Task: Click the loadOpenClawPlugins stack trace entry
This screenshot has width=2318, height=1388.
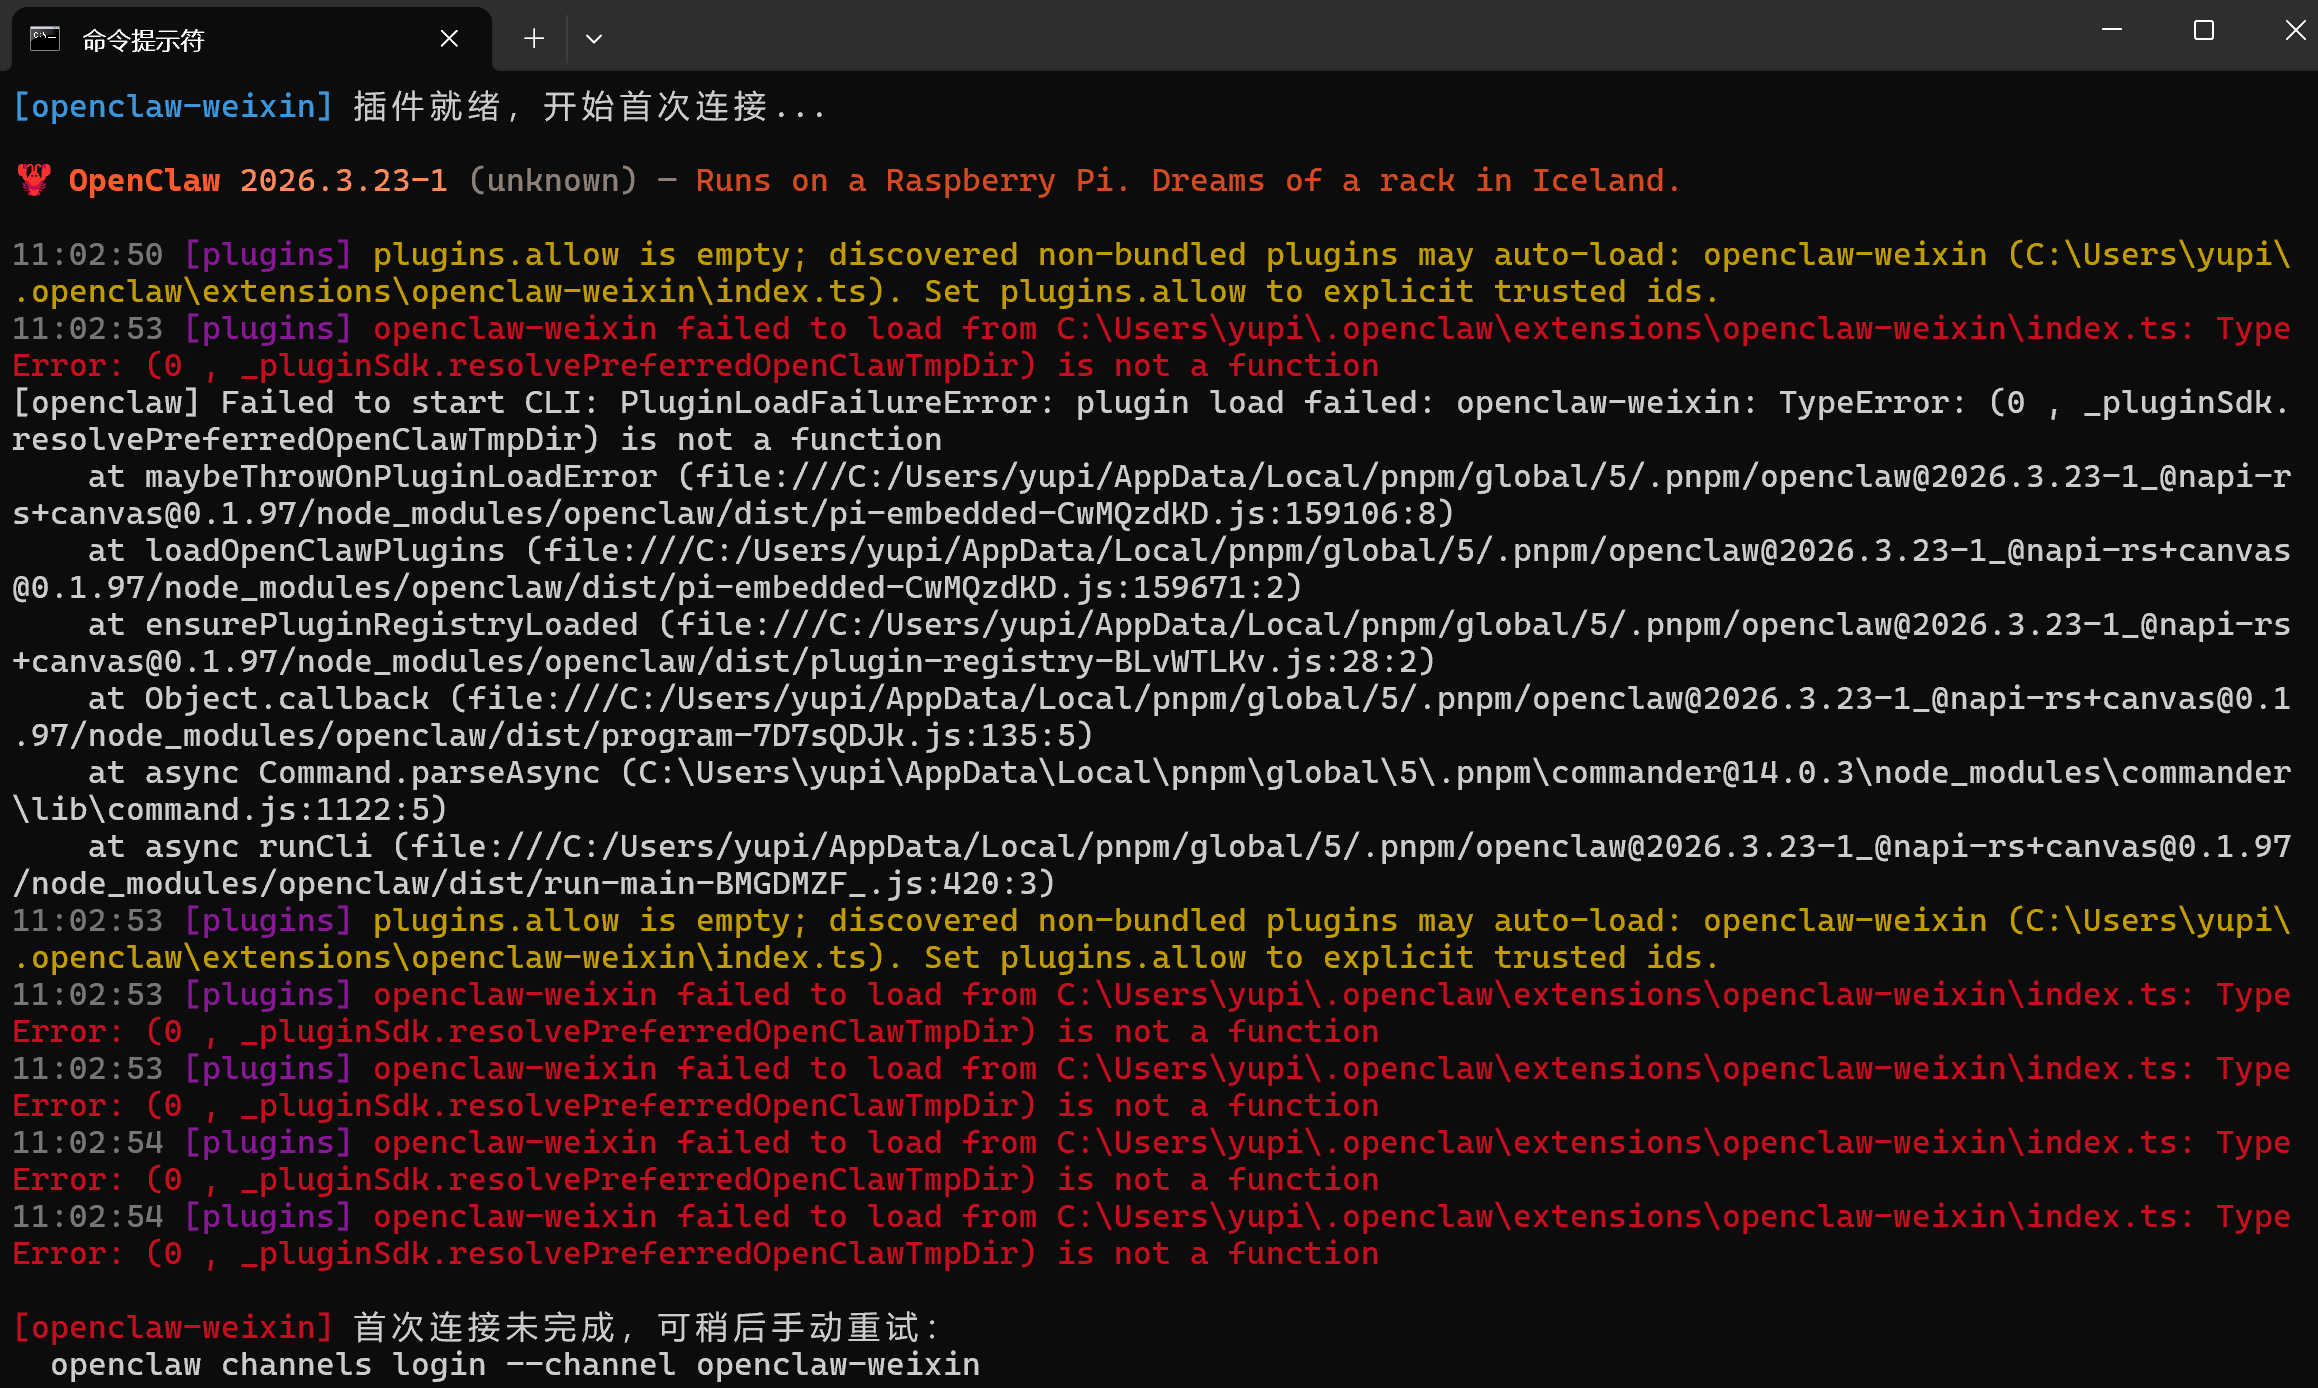Action: [325, 550]
